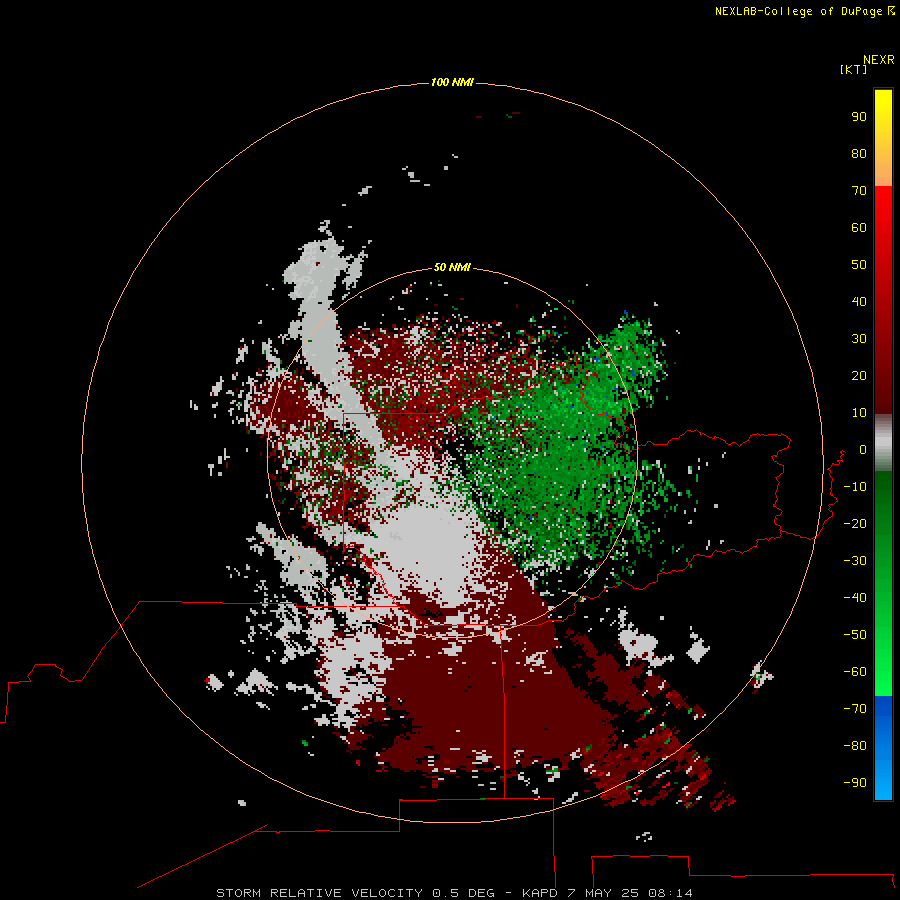The height and width of the screenshot is (900, 900).
Task: Click the 08:14 timestamp in caption
Action: tap(670, 893)
